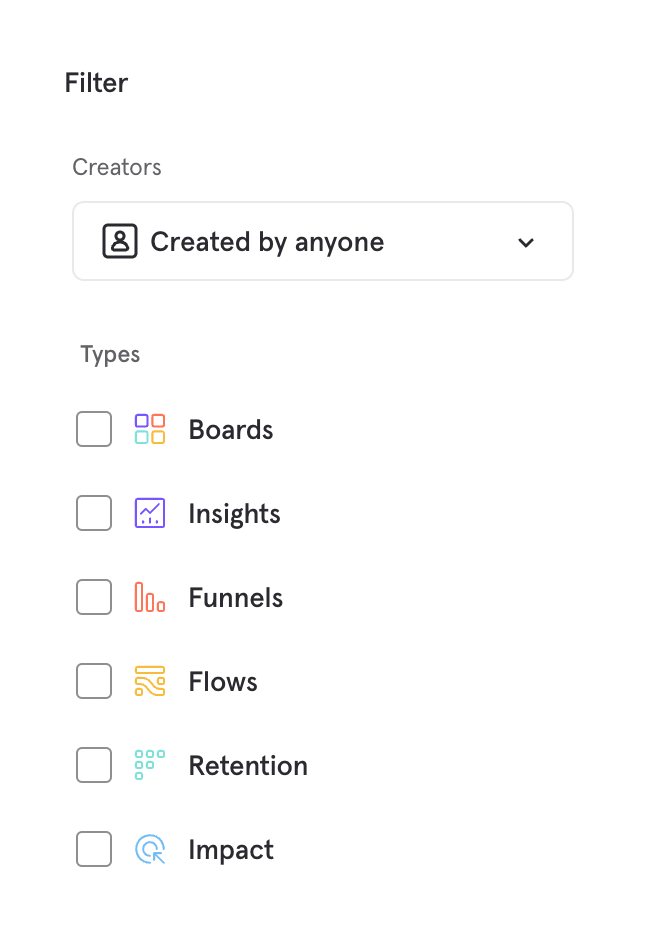Click the Funnels type label
Image resolution: width=646 pixels, height=946 pixels.
[x=236, y=598]
